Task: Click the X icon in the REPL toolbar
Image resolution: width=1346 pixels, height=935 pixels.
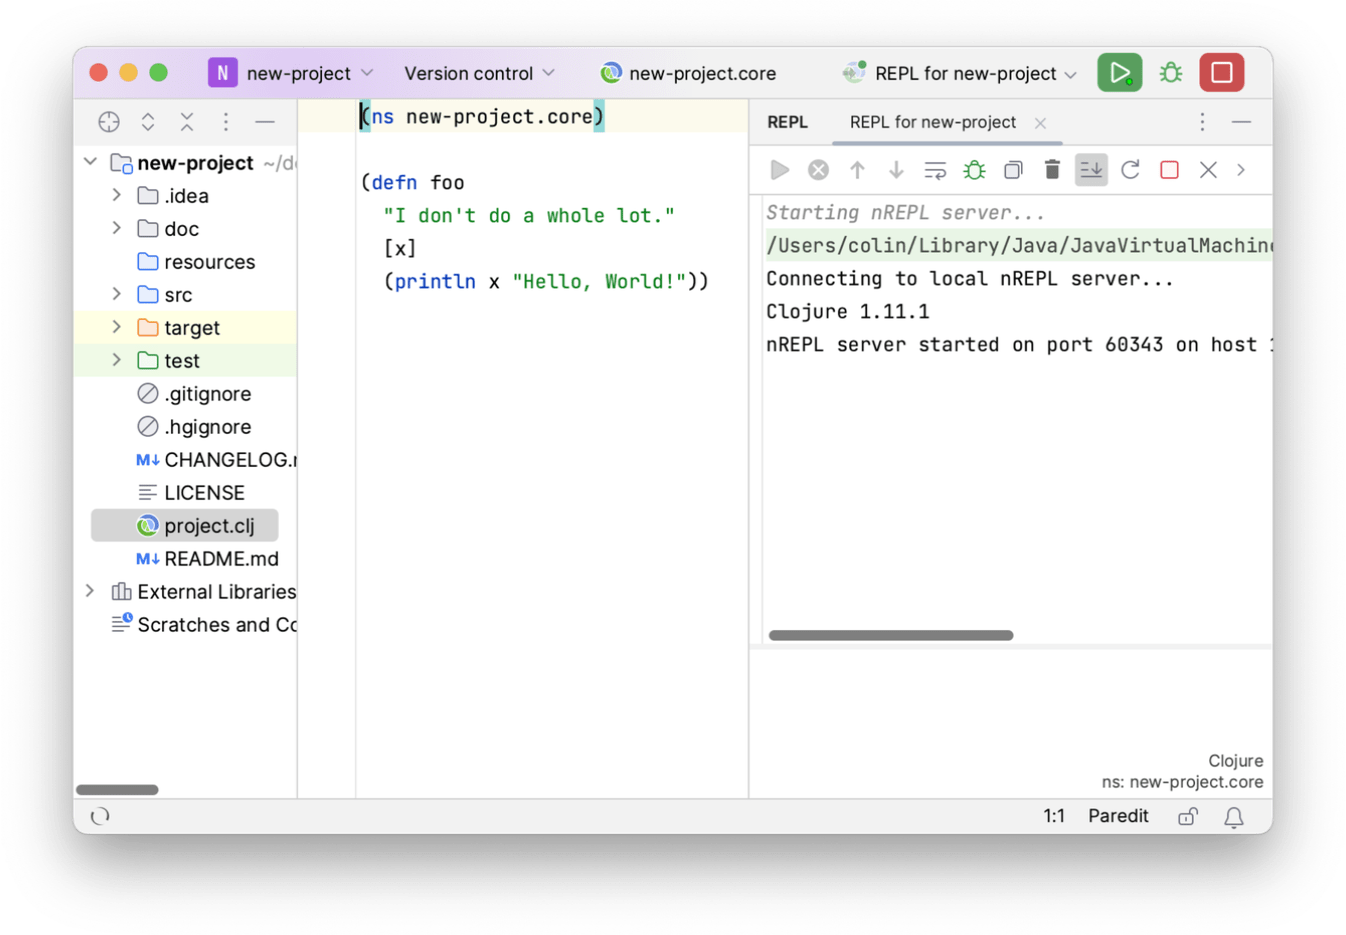Action: (1208, 170)
